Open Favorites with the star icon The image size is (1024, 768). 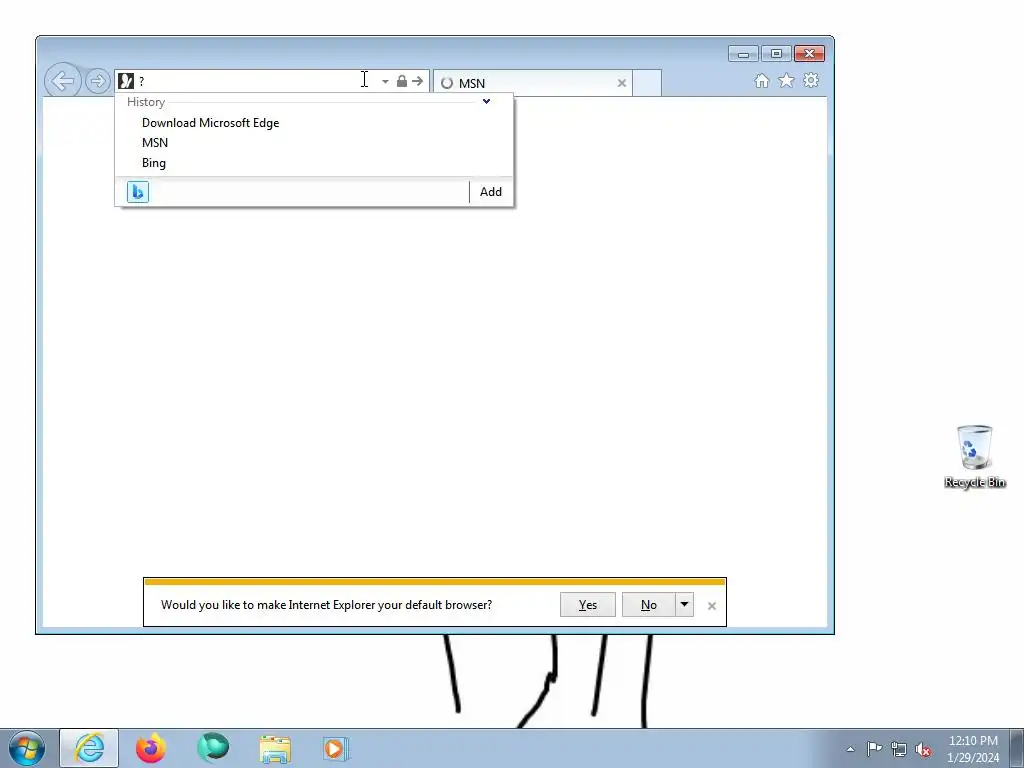[786, 80]
